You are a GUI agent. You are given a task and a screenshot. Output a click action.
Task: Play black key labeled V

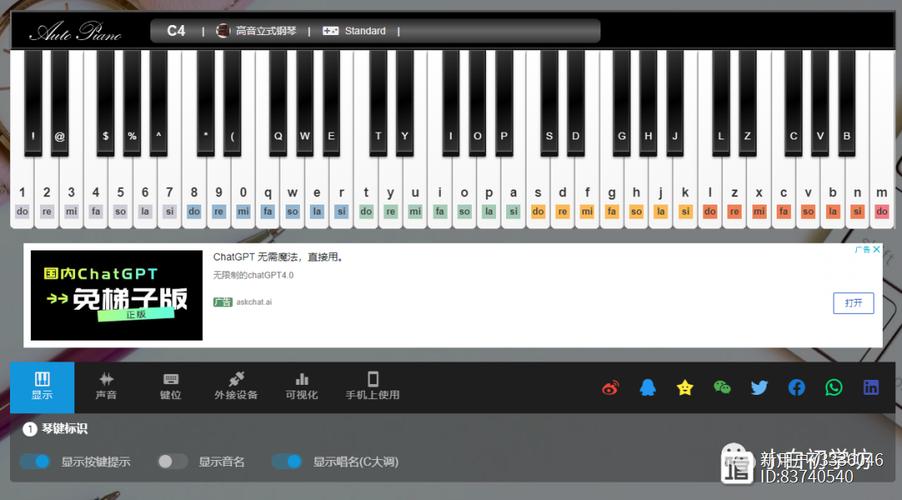click(820, 104)
